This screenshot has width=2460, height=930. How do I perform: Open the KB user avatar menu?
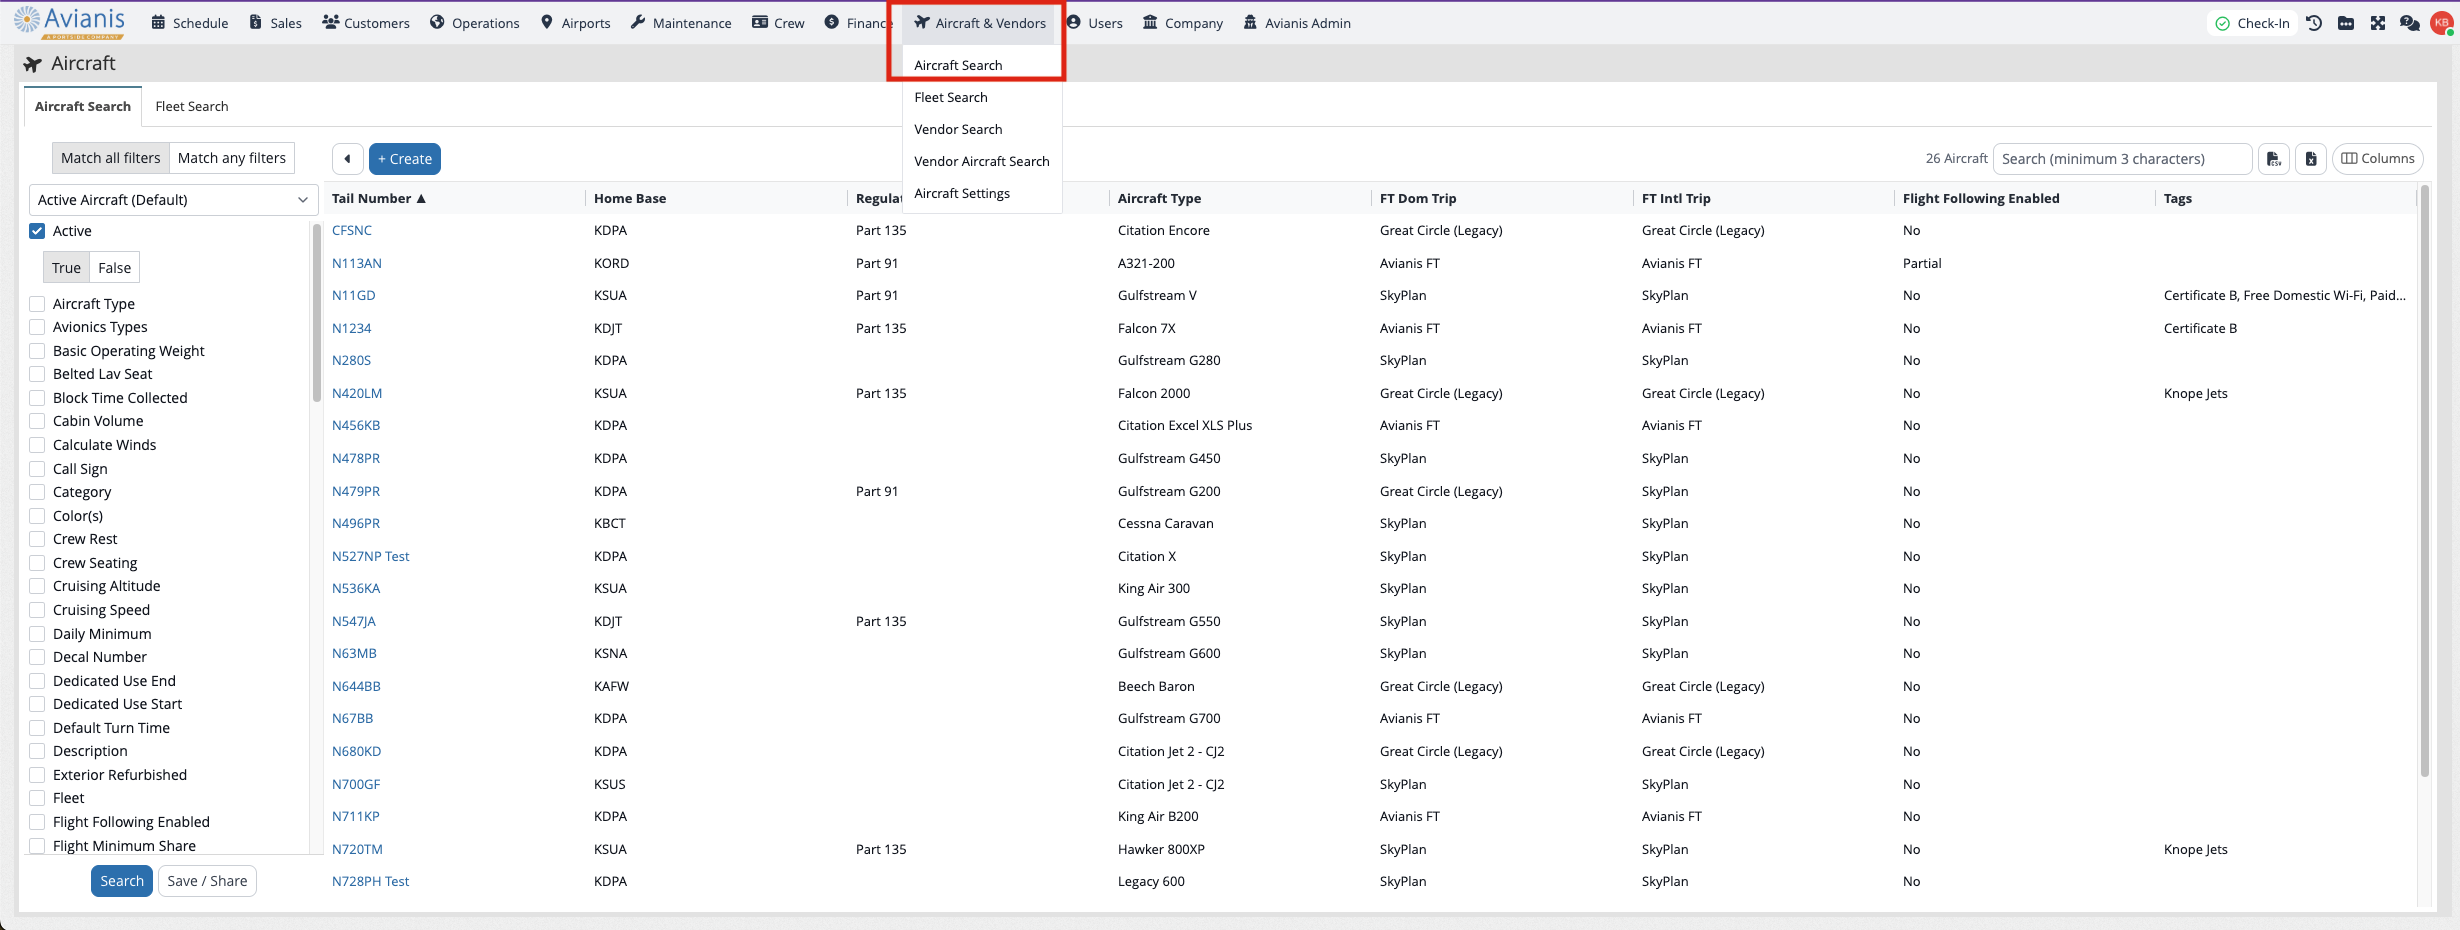point(2441,23)
